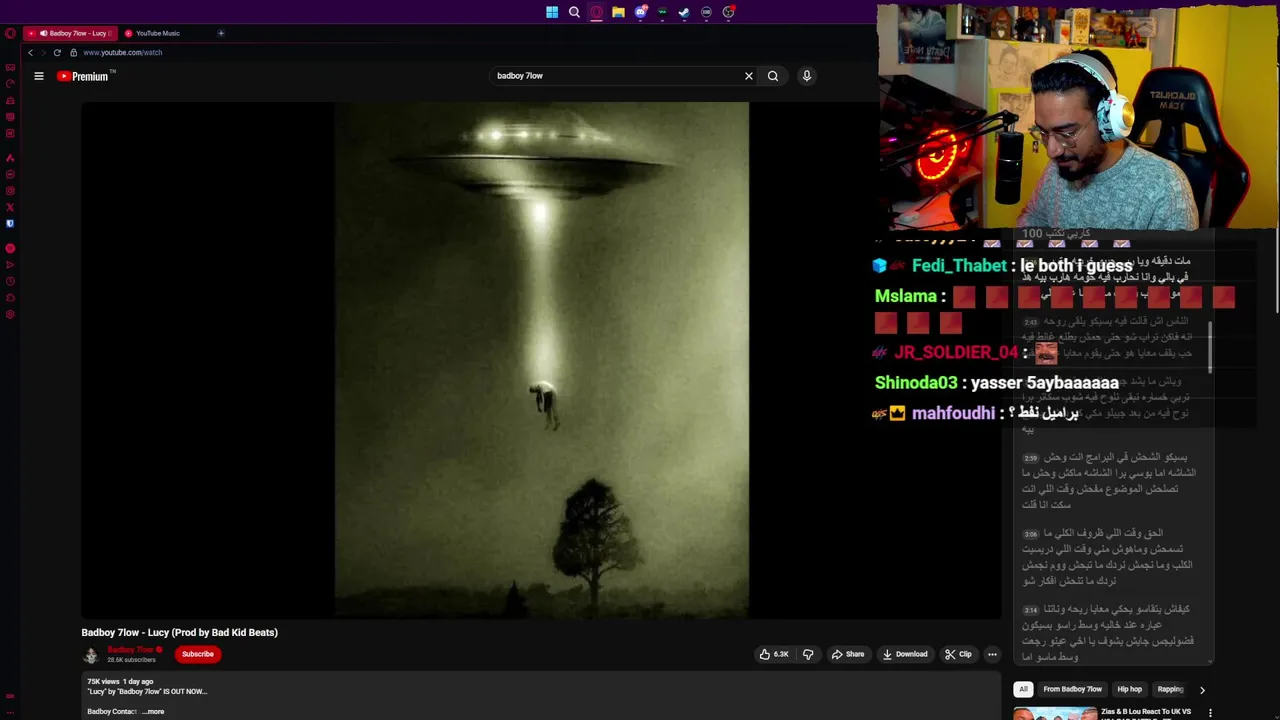Open options for the Zias & B Lou video

pyautogui.click(x=1210, y=713)
